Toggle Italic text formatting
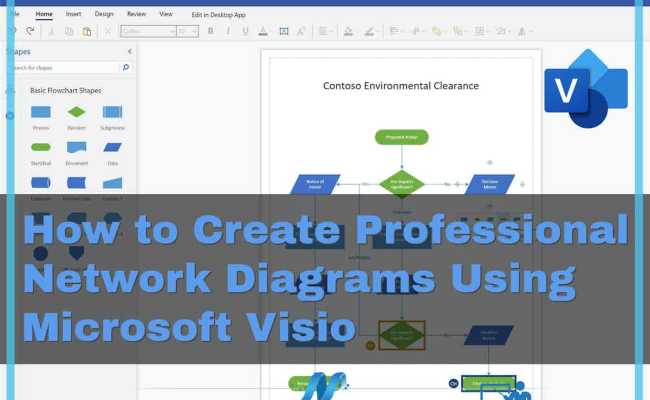The image size is (650, 400). [x=228, y=31]
